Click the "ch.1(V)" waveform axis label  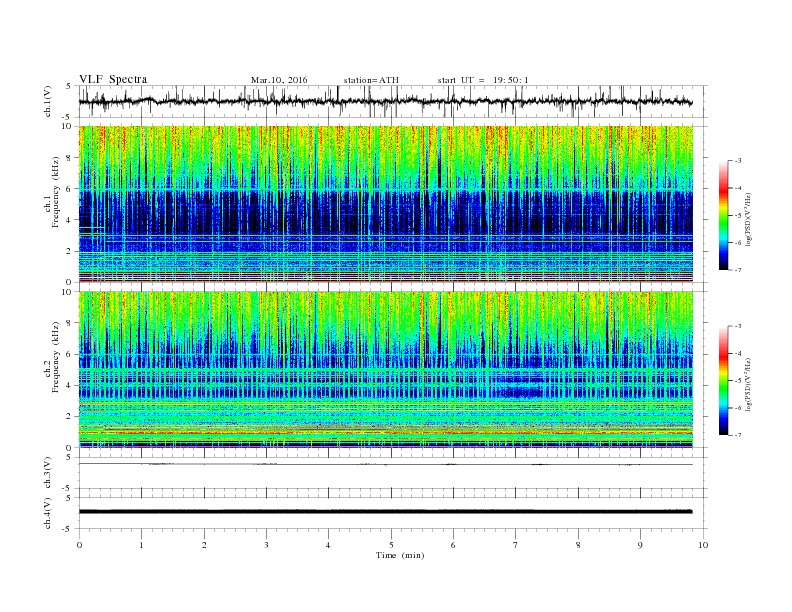coord(48,101)
